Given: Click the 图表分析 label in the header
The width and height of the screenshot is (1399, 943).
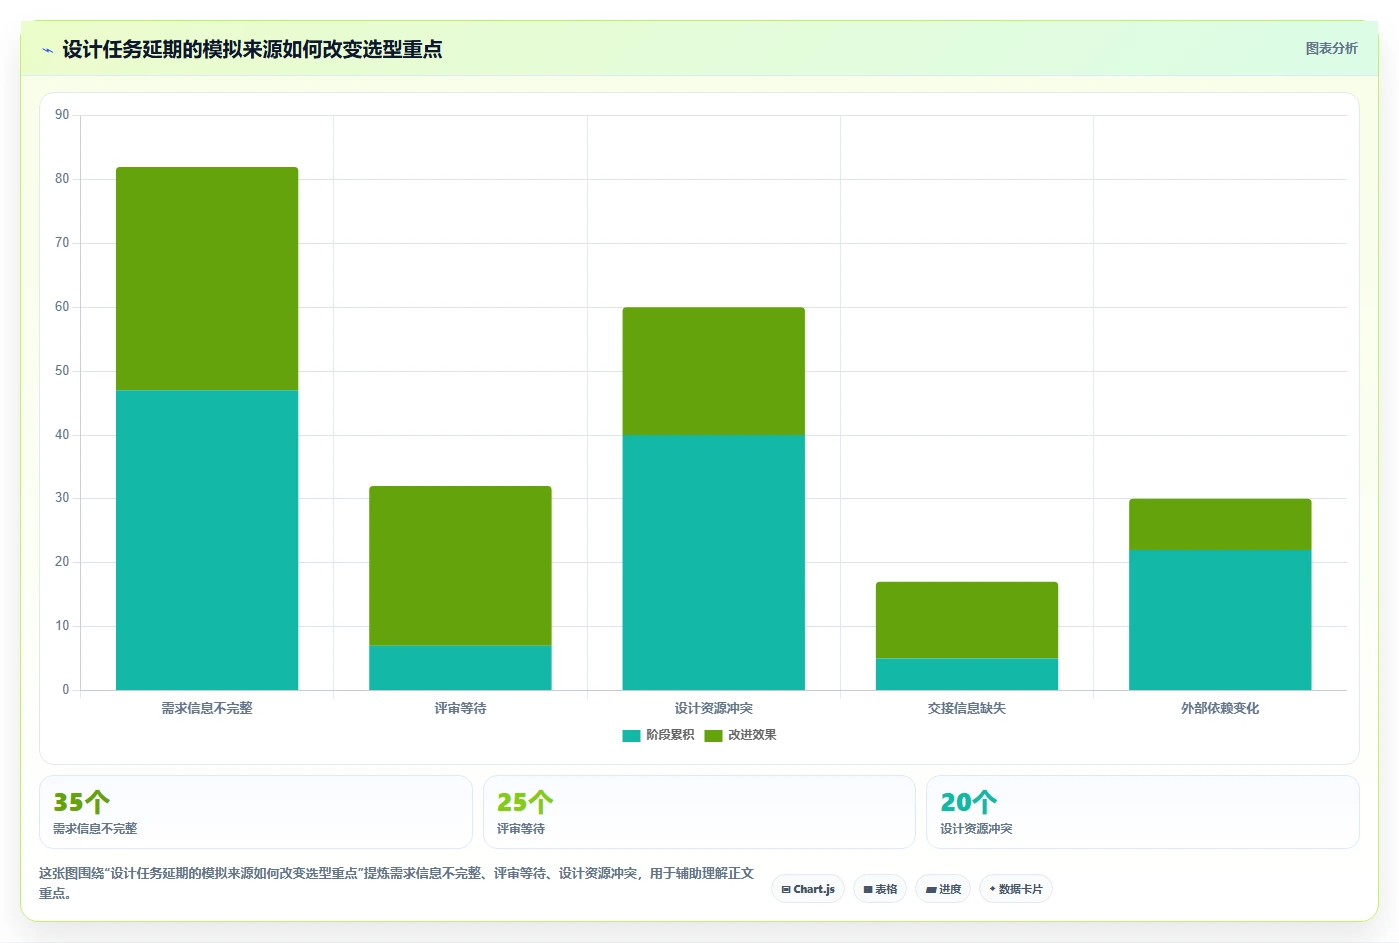Looking at the screenshot, I should pos(1331,48).
